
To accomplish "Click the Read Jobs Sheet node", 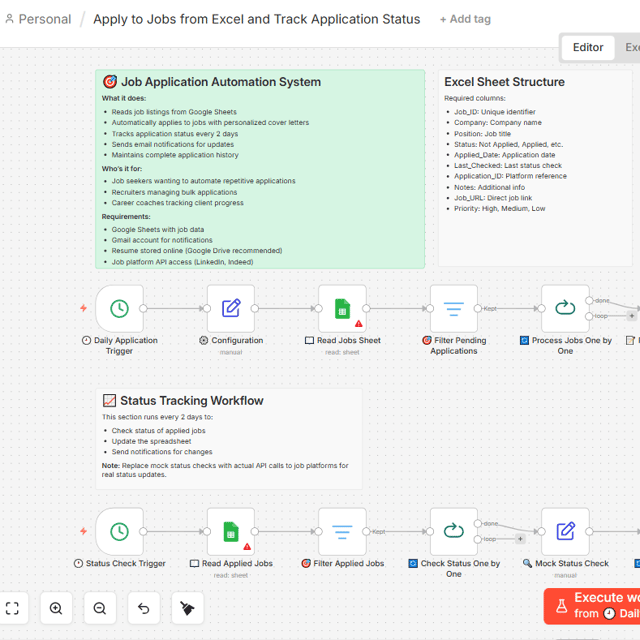I will pyautogui.click(x=342, y=309).
